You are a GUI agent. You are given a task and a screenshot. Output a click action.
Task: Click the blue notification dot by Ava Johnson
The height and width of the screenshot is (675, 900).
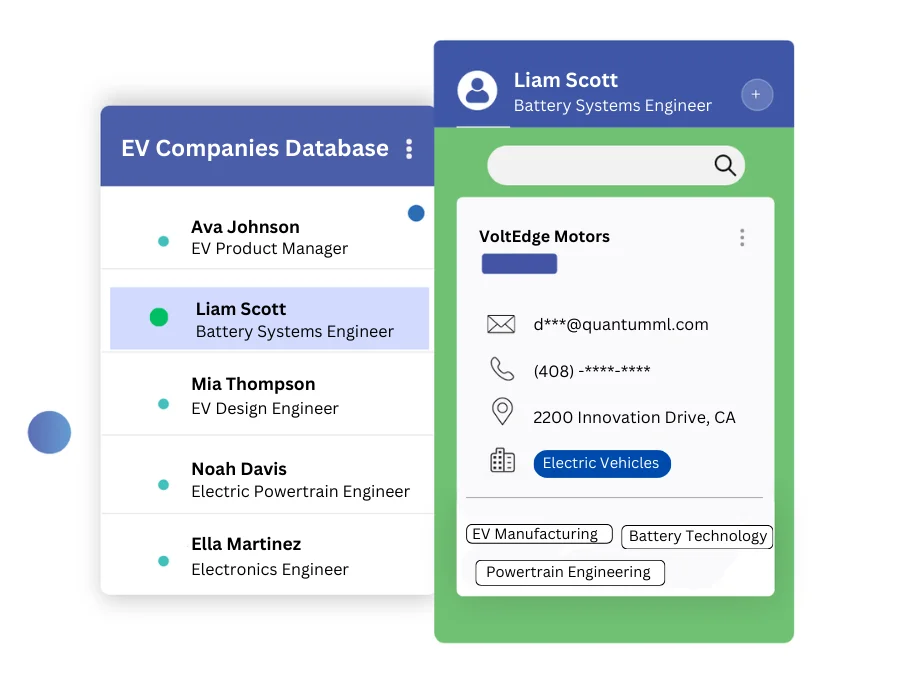click(416, 214)
